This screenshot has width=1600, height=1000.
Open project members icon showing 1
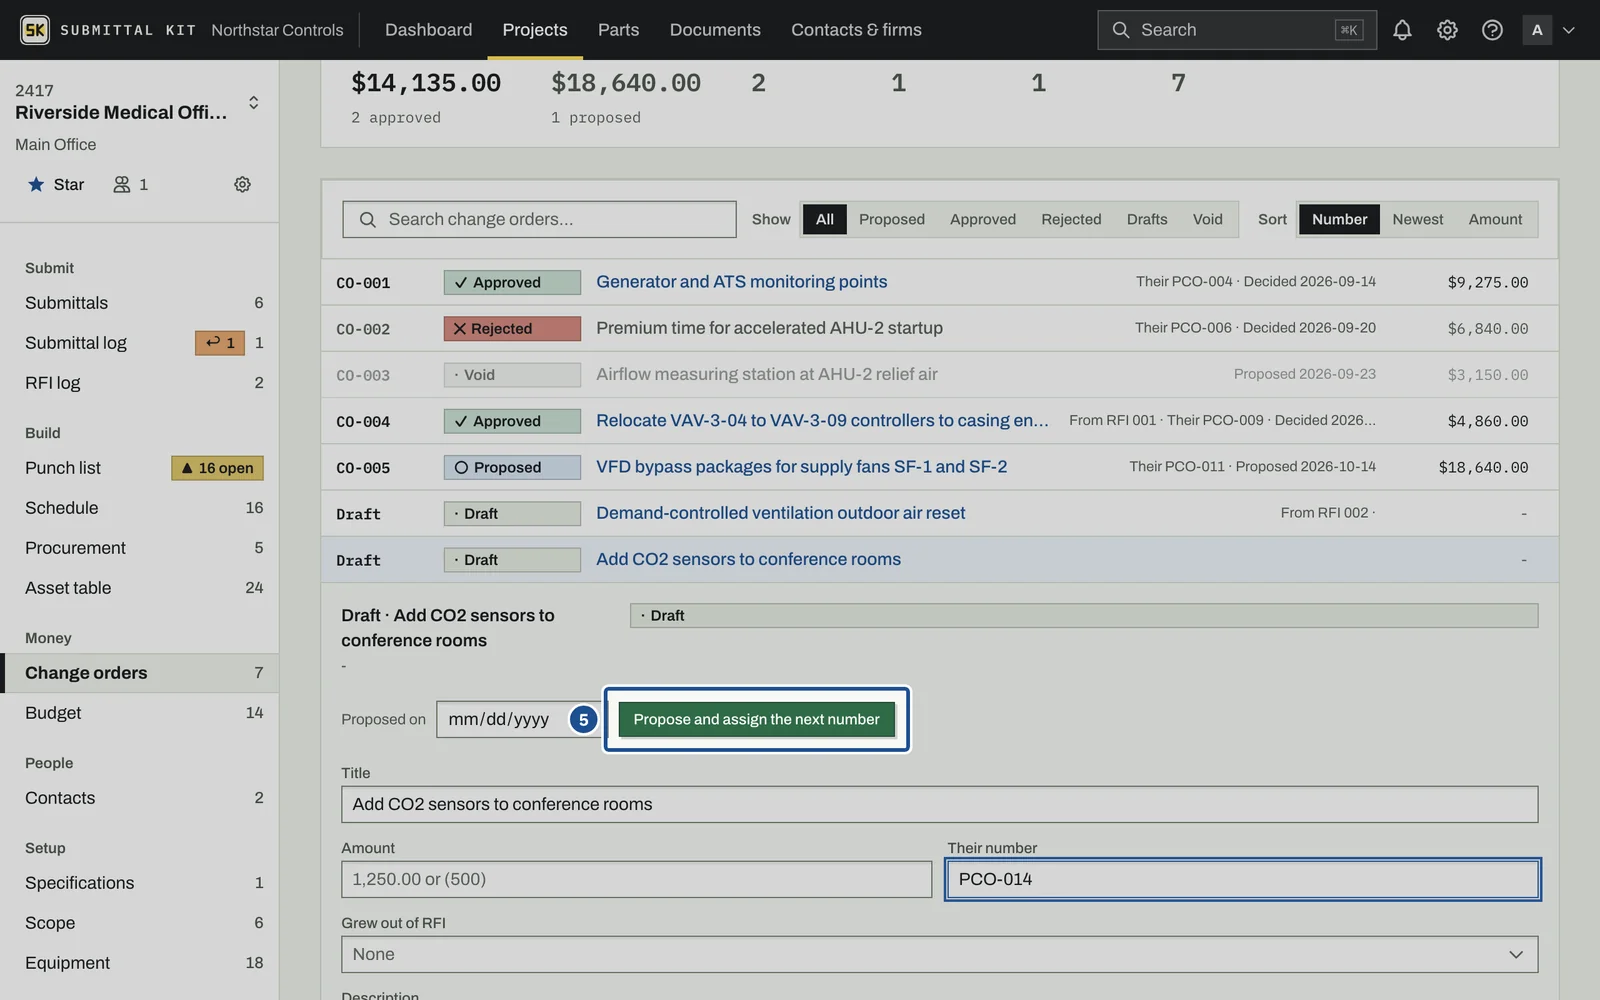tap(131, 185)
